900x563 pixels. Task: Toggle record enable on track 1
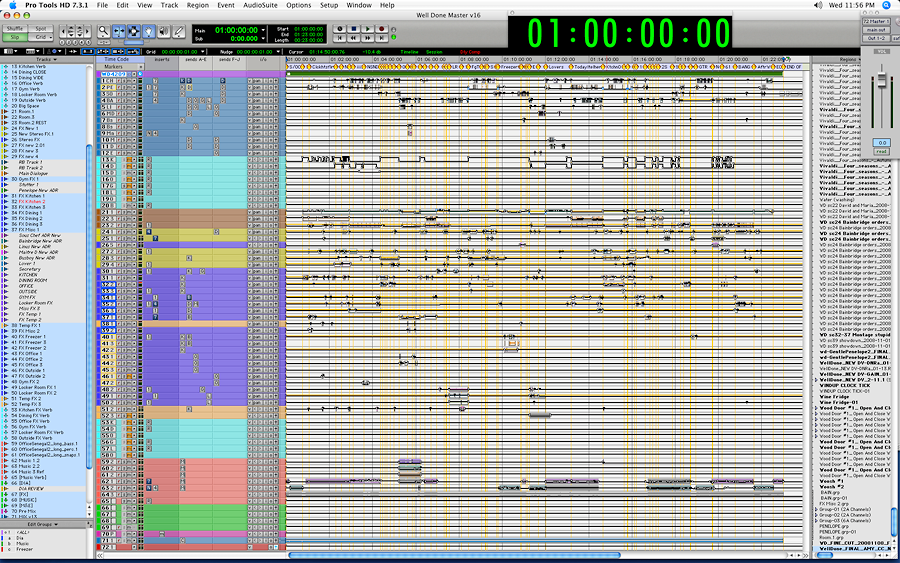(x=119, y=81)
